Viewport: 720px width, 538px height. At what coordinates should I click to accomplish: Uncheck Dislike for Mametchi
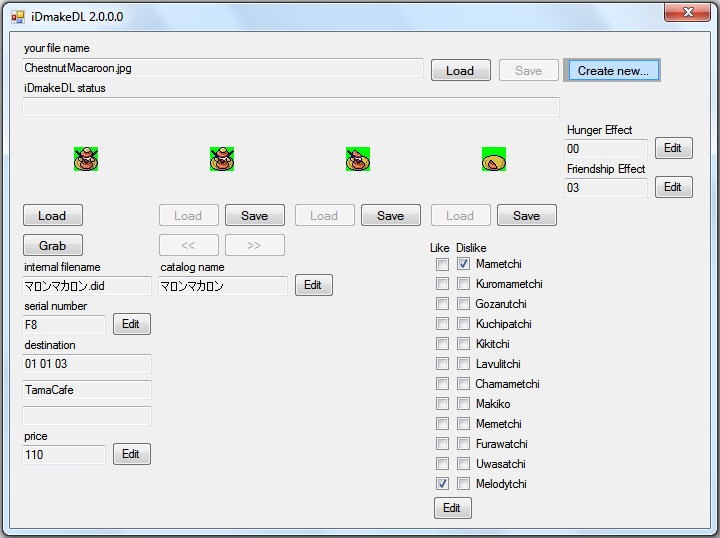click(463, 264)
